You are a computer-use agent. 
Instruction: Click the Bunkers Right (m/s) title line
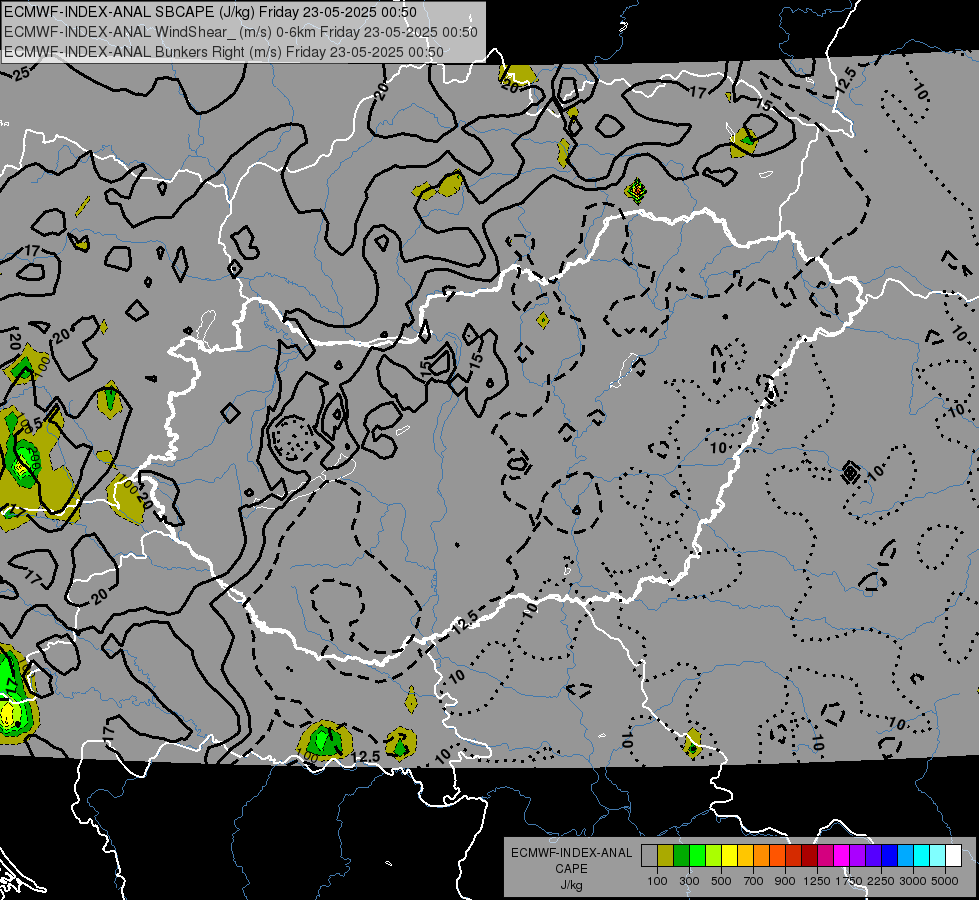point(224,52)
